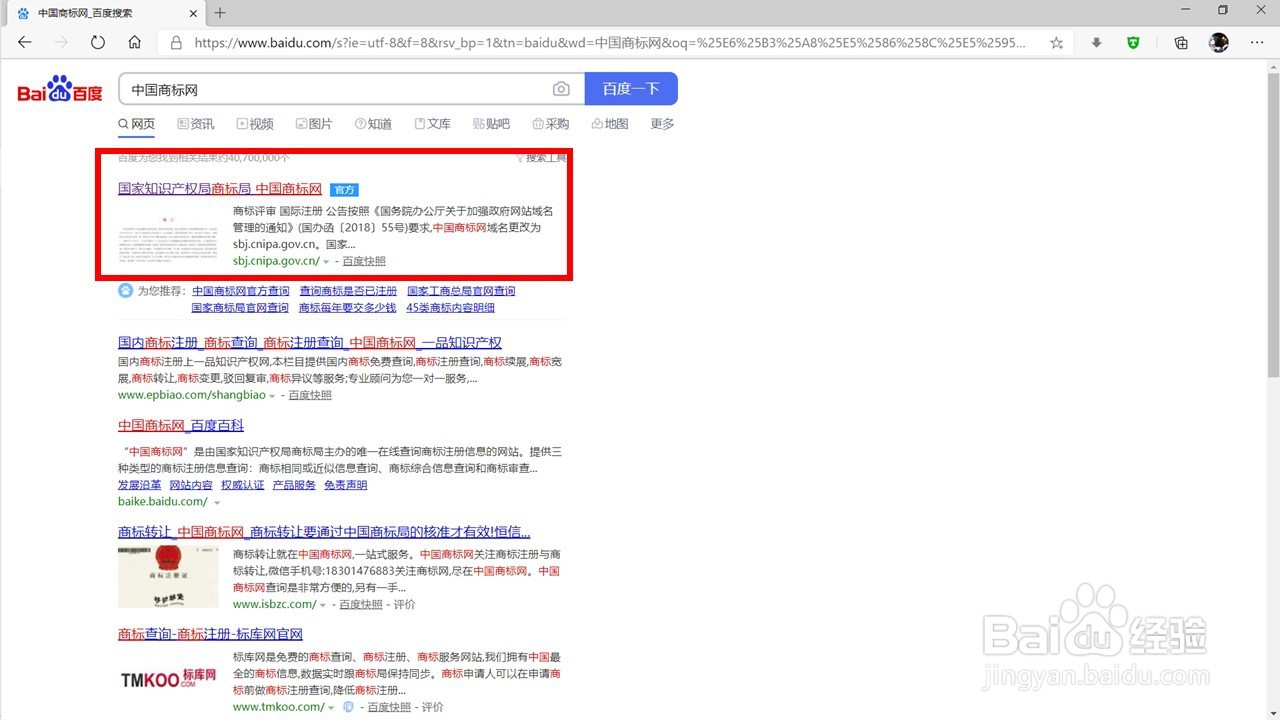This screenshot has height=720, width=1280.
Task: Click the browser address bar URL
Action: click(x=610, y=43)
